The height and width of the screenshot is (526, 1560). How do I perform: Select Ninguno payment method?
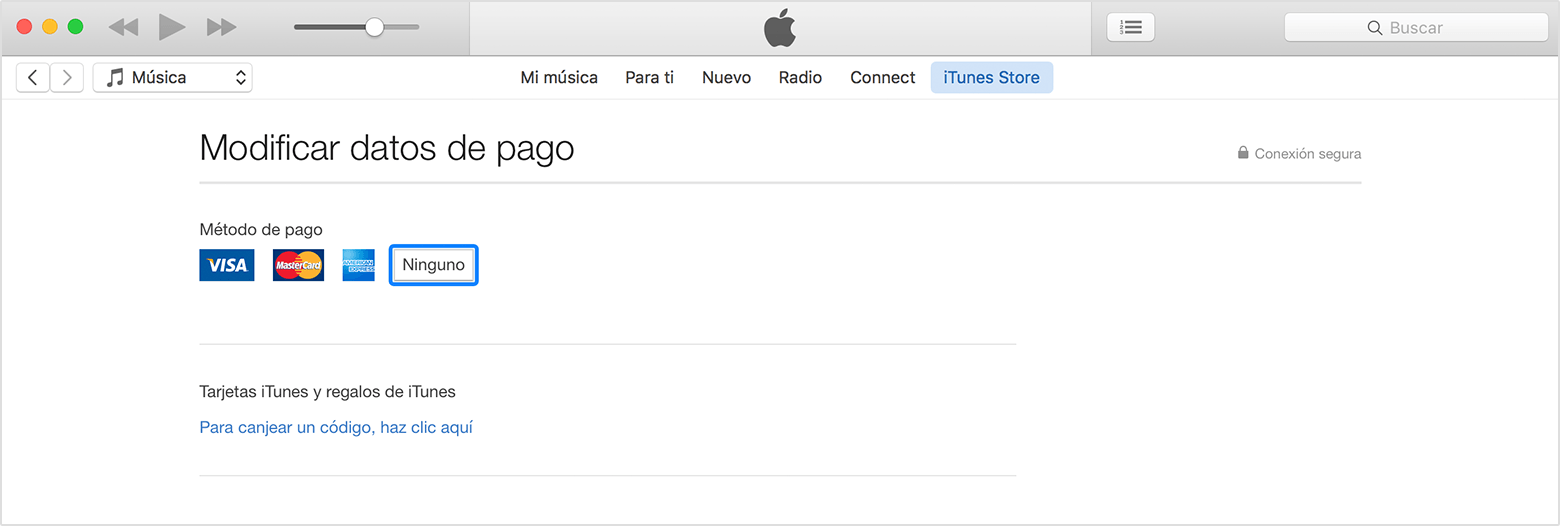coord(433,265)
